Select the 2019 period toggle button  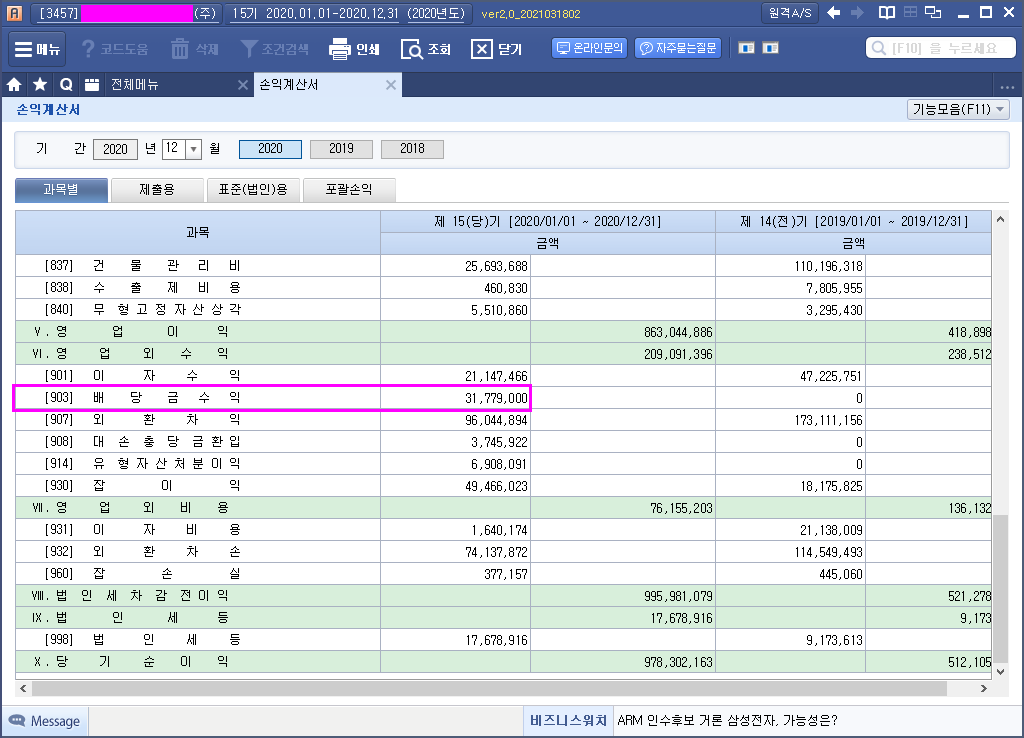point(341,149)
